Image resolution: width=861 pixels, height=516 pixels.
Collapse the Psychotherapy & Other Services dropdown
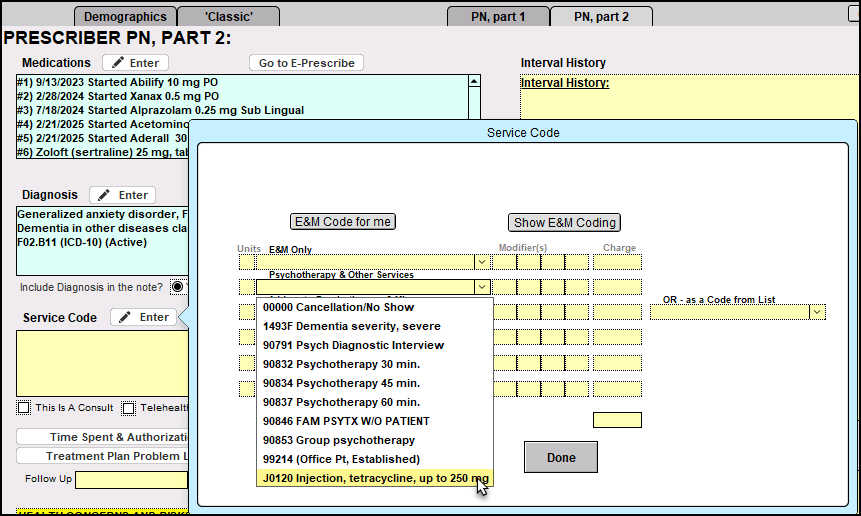click(482, 287)
